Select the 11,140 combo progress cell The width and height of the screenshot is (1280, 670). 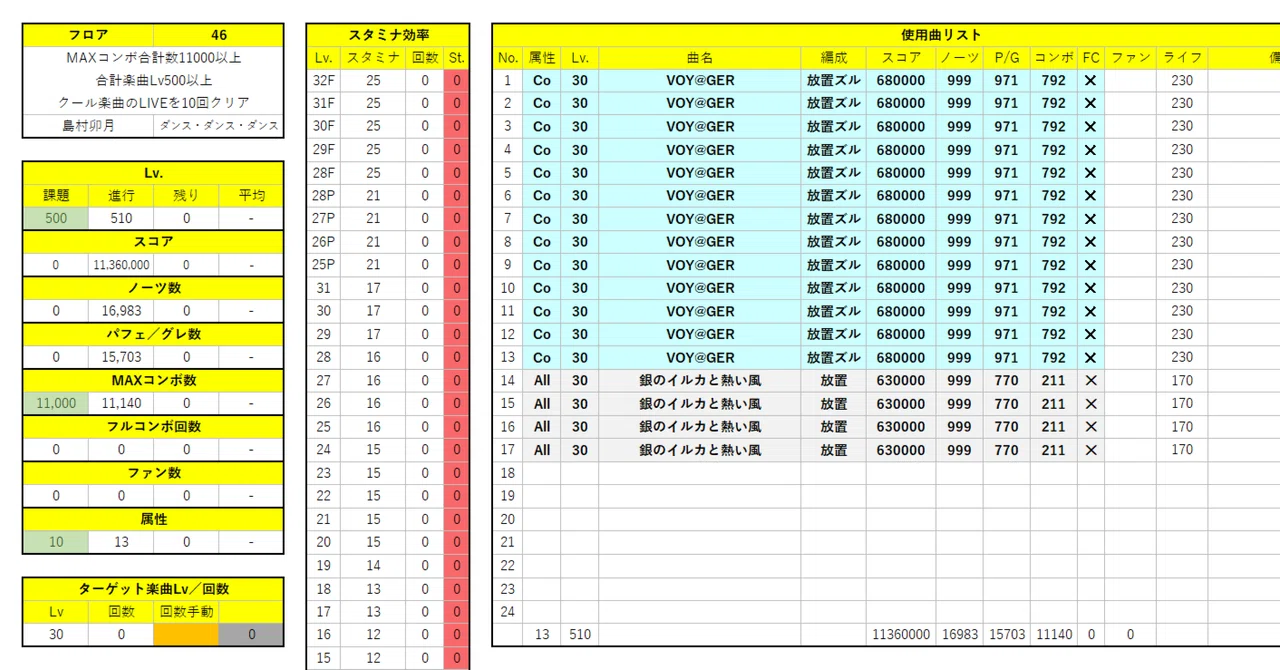121,403
